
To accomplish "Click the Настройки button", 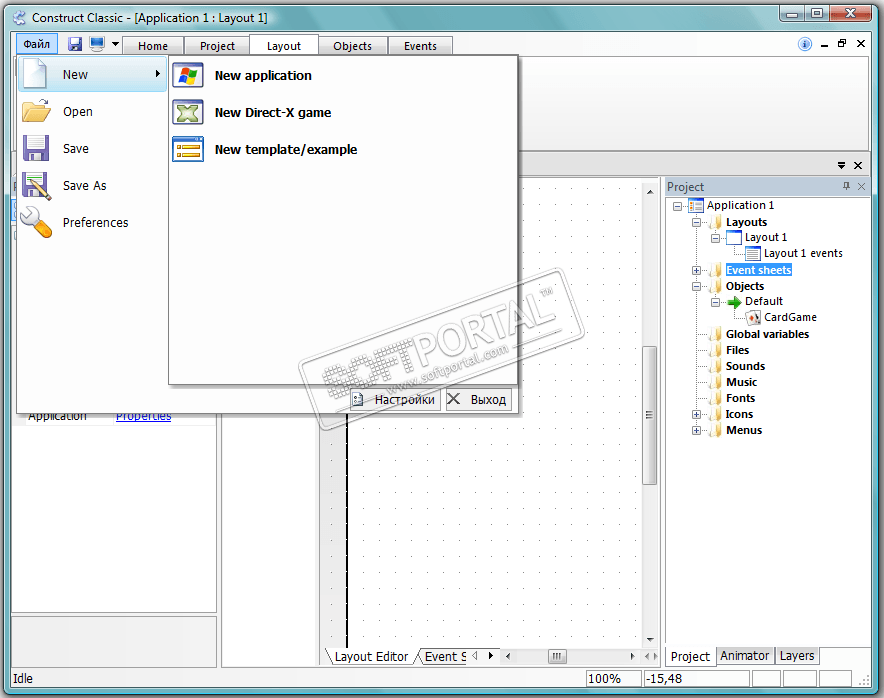I will coord(395,400).
